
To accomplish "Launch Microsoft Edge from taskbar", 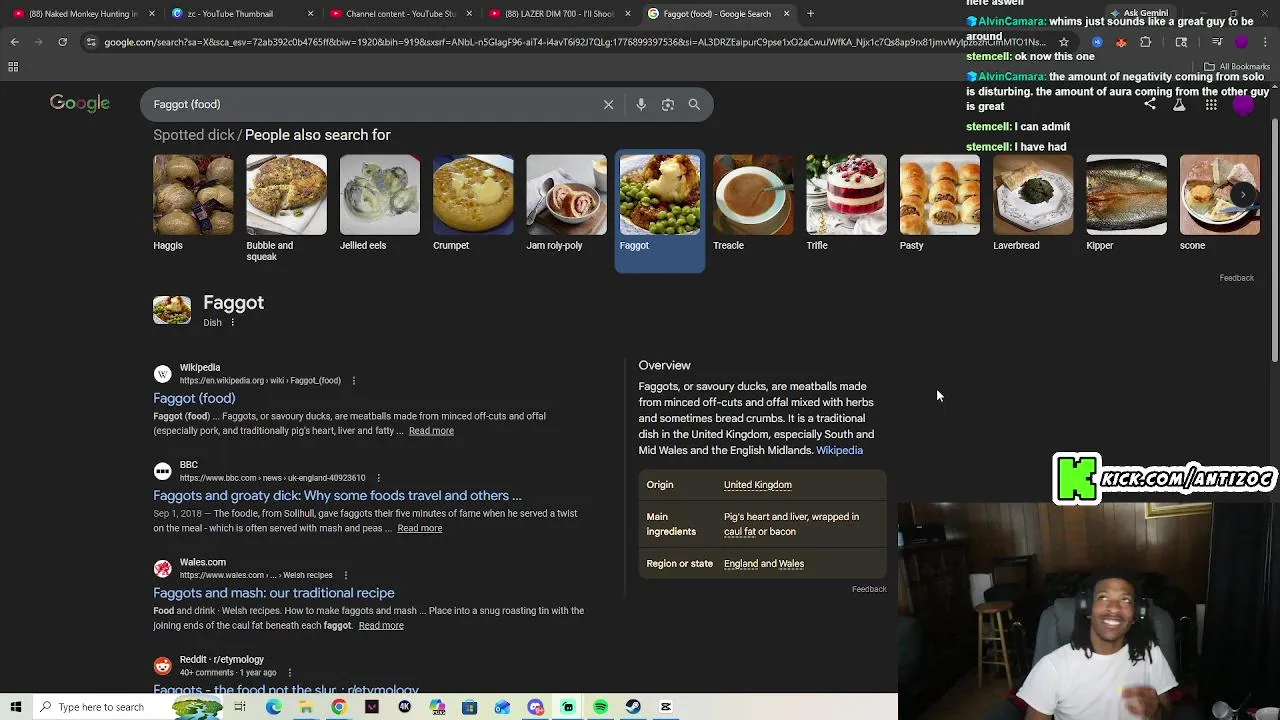I will (273, 707).
